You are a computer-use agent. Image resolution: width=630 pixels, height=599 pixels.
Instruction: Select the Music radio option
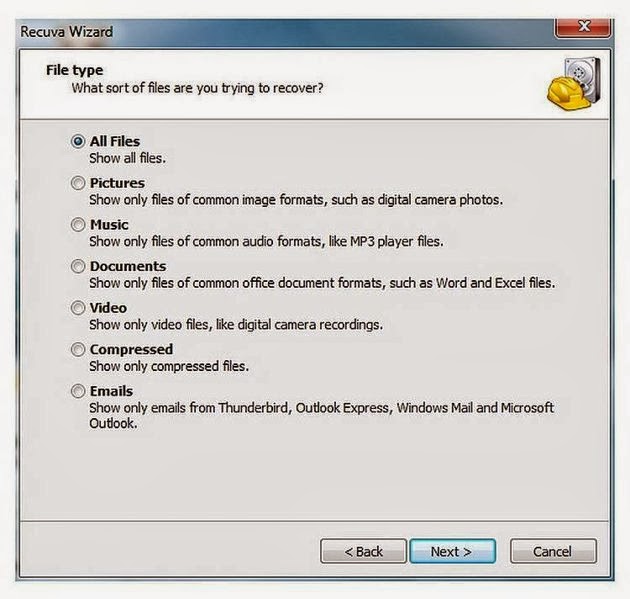pos(78,225)
